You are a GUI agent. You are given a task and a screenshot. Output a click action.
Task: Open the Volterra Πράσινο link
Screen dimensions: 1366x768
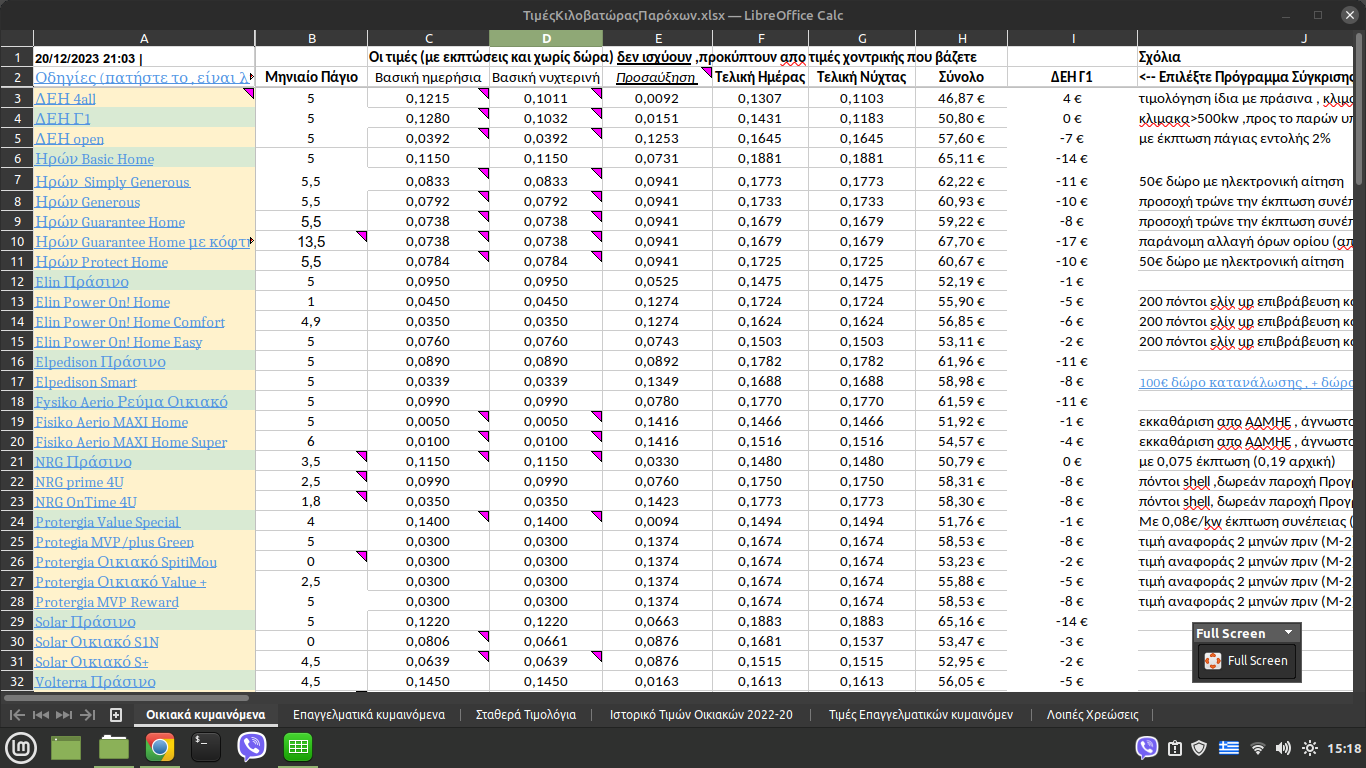95,682
